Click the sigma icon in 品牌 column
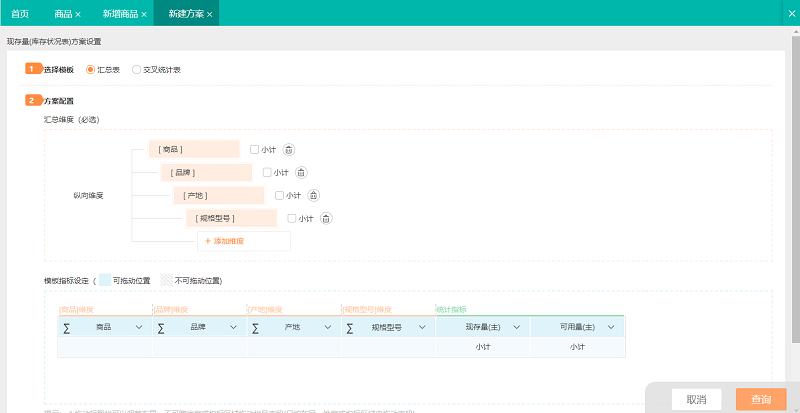Viewport: 800px width, 413px height. (161, 327)
